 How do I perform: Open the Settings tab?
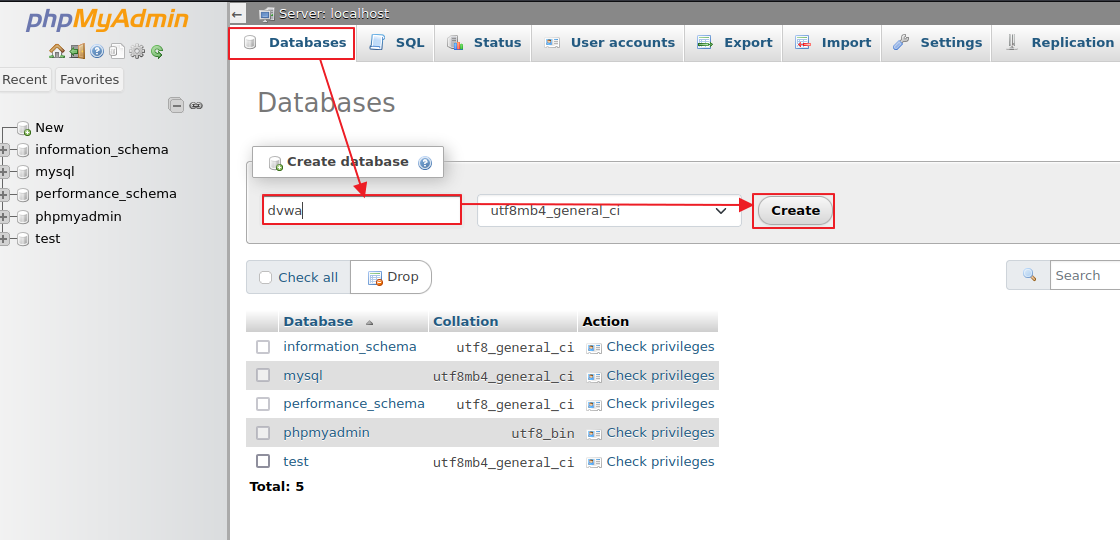click(x=936, y=43)
